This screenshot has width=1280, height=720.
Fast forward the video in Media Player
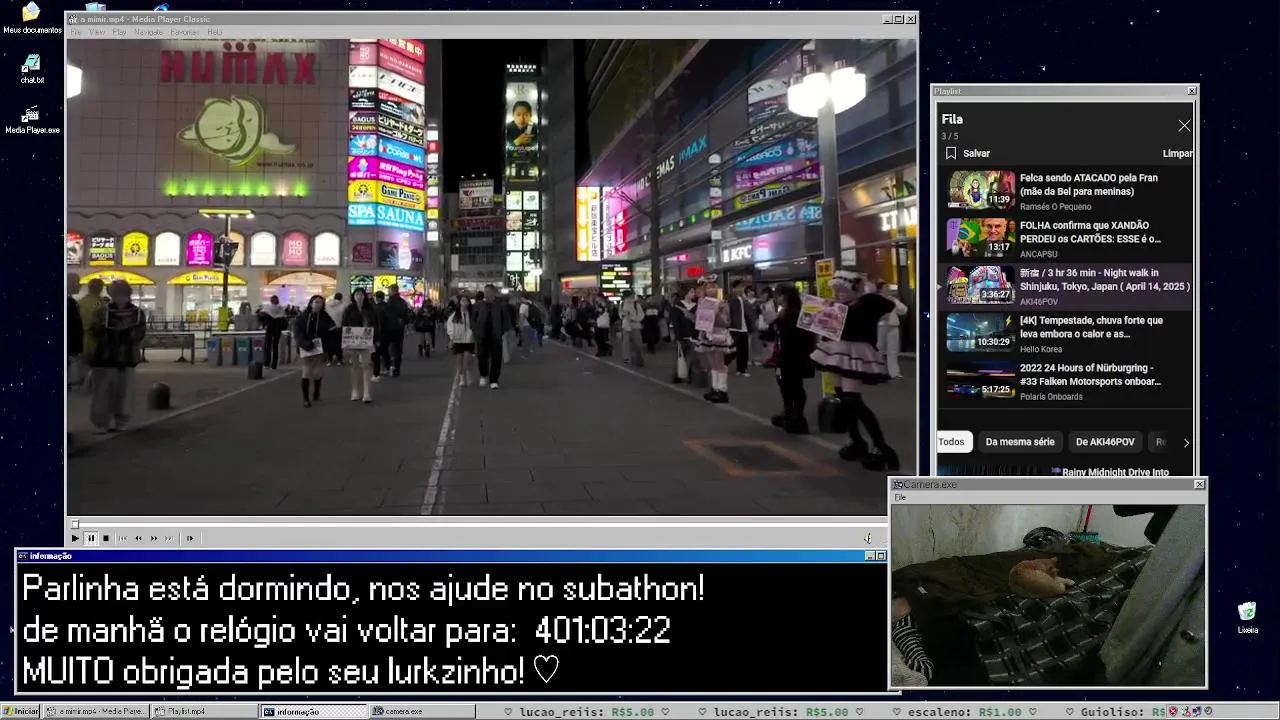[154, 538]
